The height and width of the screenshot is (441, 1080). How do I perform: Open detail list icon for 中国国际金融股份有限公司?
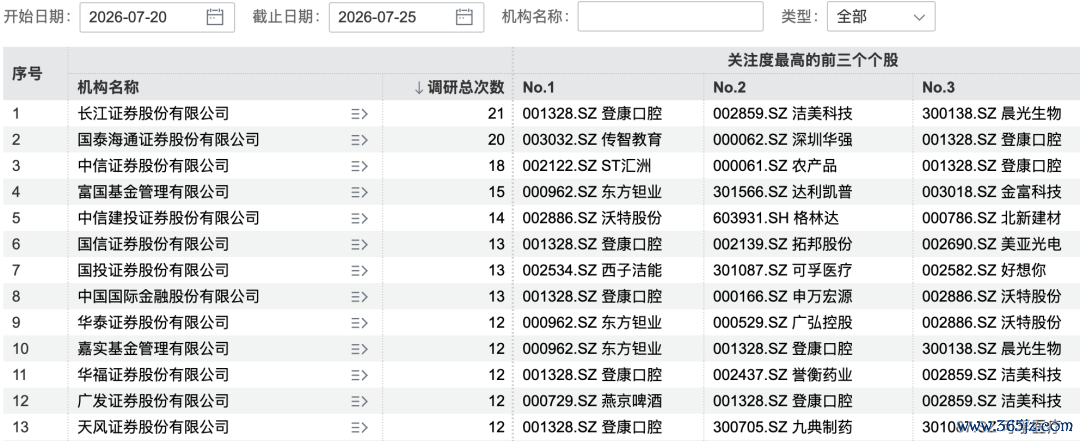pyautogui.click(x=360, y=297)
